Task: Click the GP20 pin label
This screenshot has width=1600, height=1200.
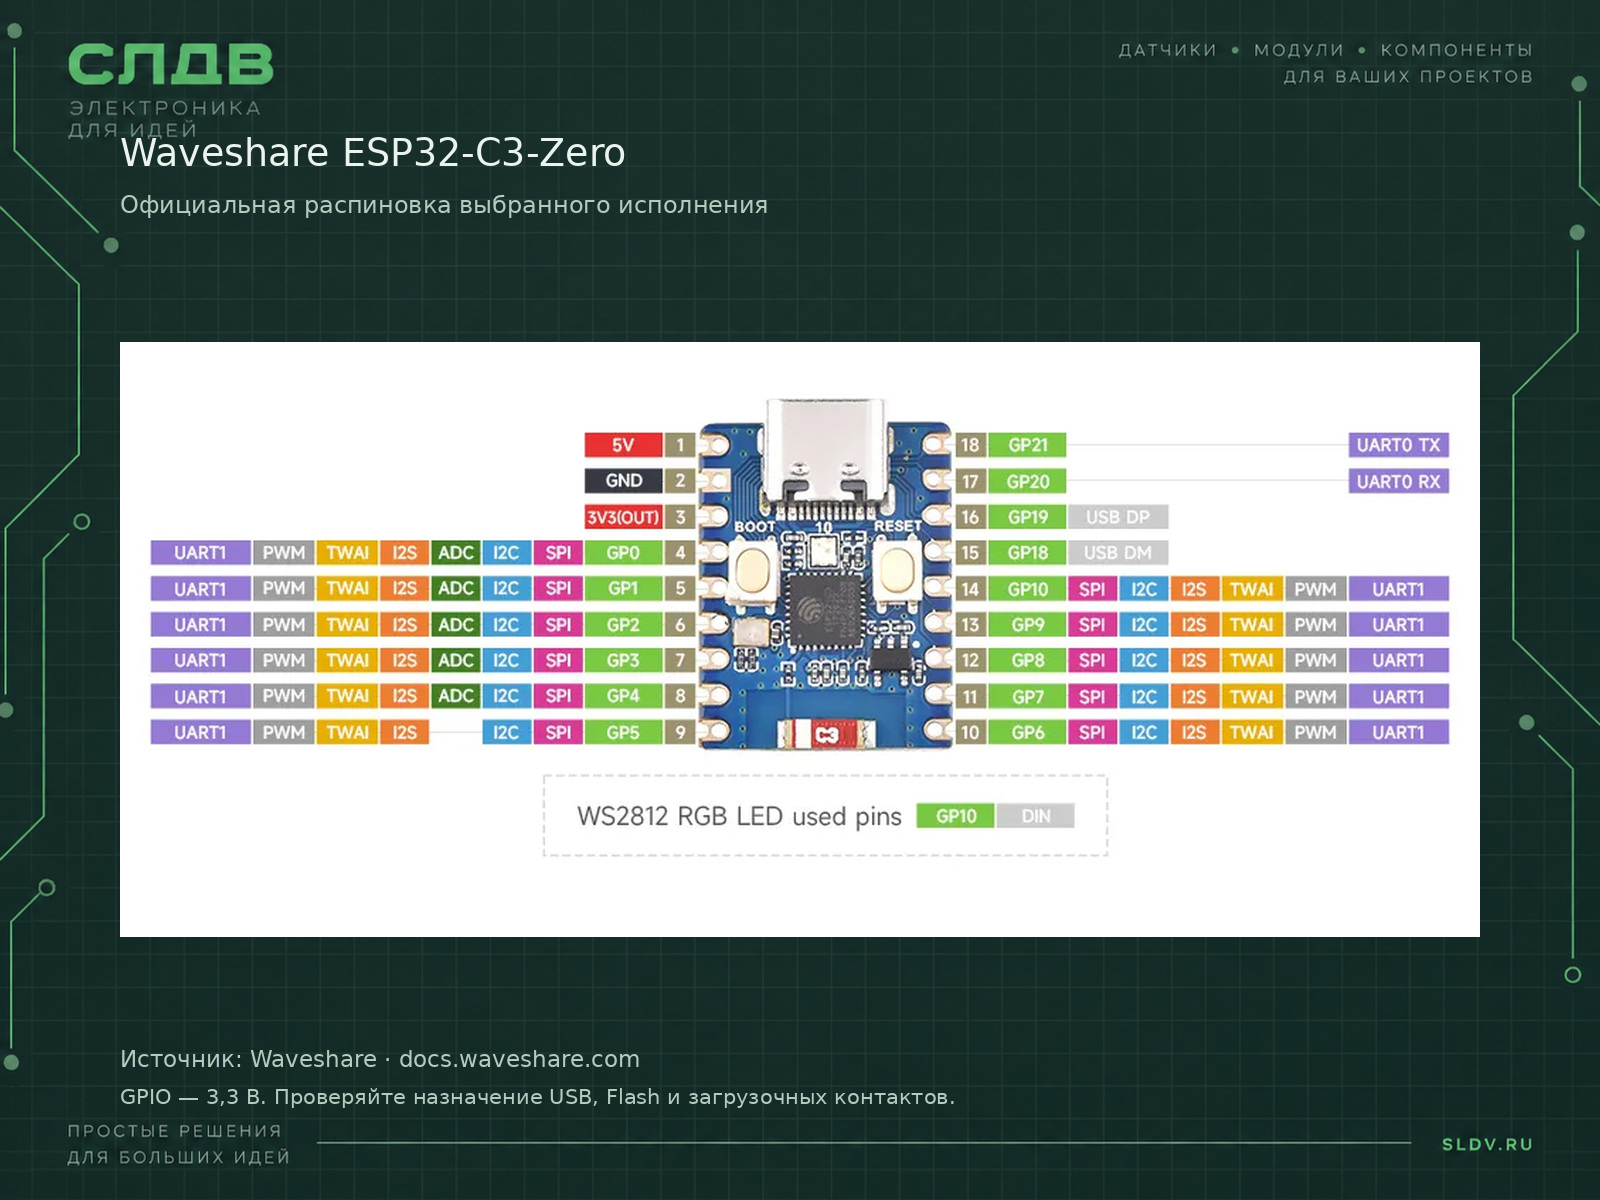Action: click(x=1028, y=481)
